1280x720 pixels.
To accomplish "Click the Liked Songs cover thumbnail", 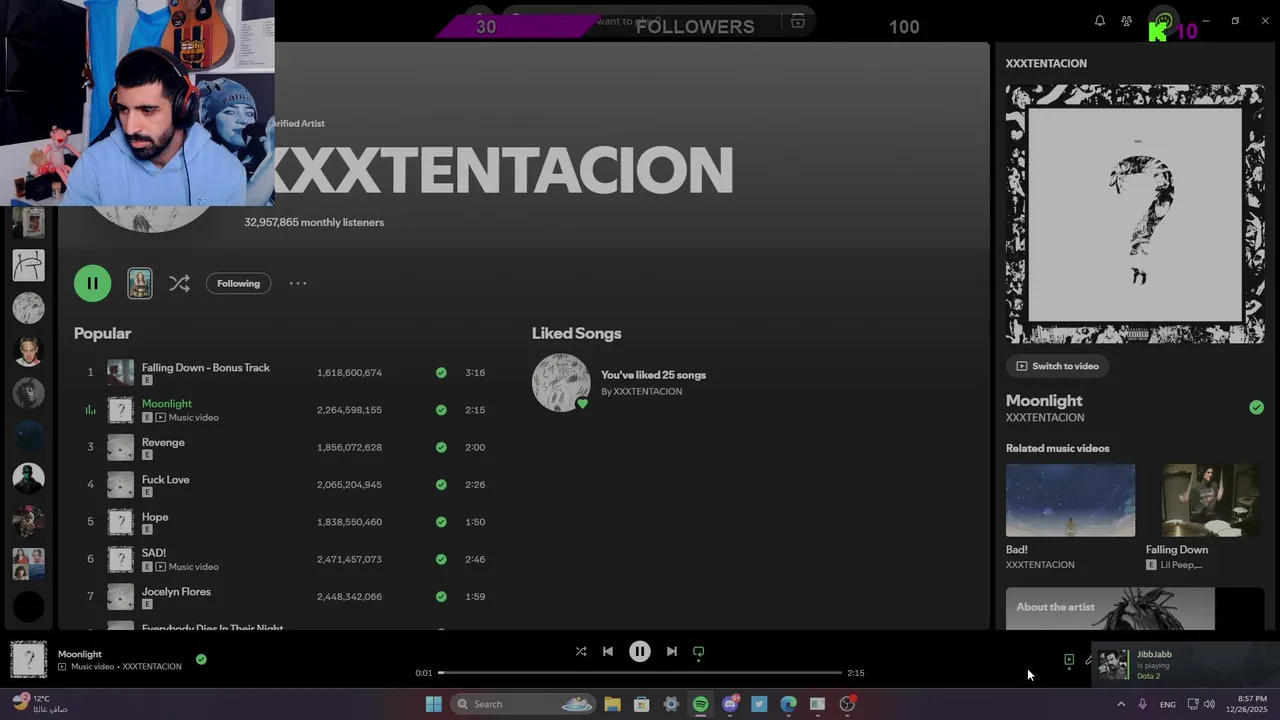I will 561,382.
